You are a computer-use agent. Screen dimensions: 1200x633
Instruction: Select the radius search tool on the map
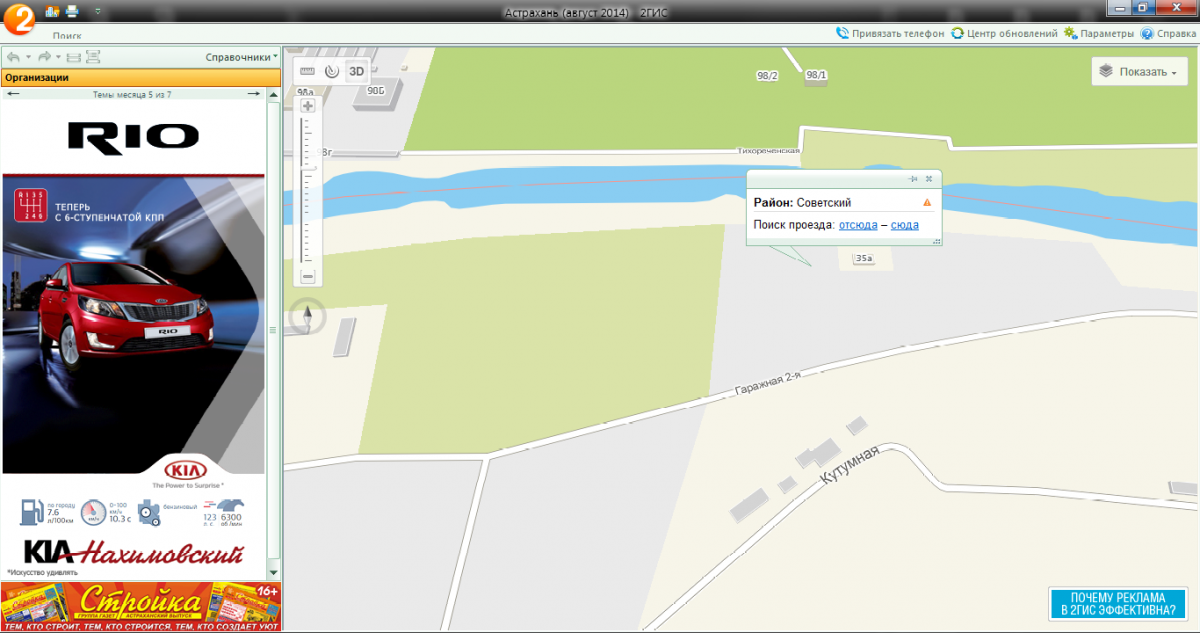[332, 71]
